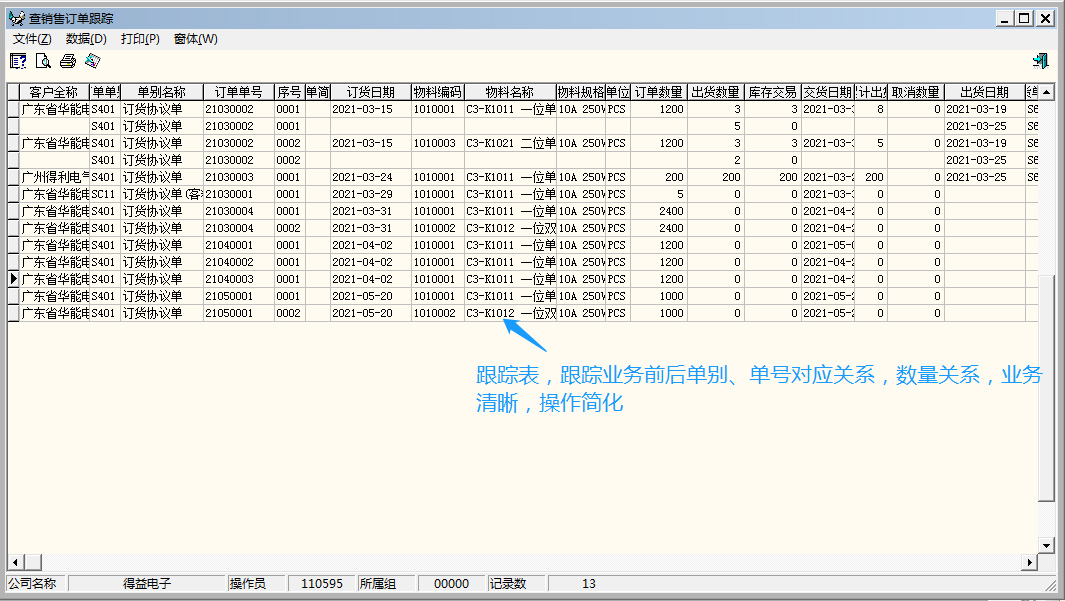Click the application icon in title bar
This screenshot has width=1065, height=601.
[17, 18]
